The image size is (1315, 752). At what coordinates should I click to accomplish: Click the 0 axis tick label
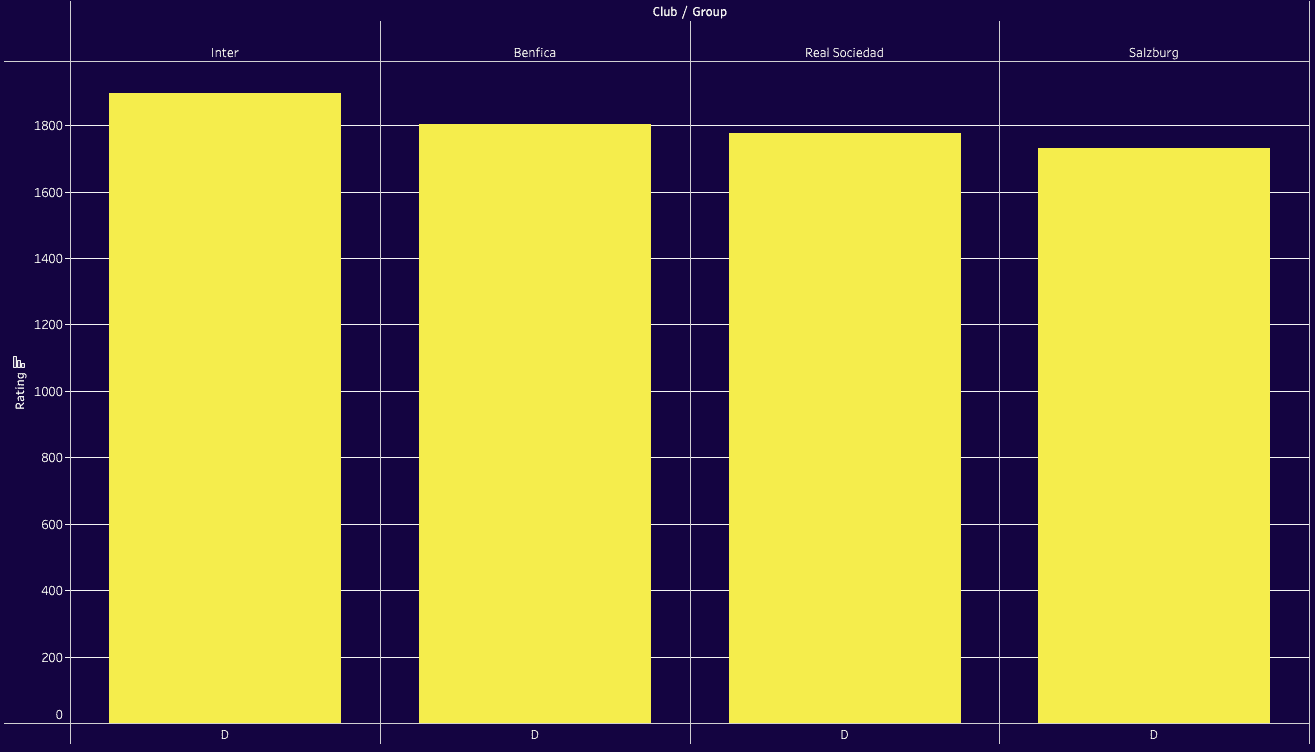[59, 715]
